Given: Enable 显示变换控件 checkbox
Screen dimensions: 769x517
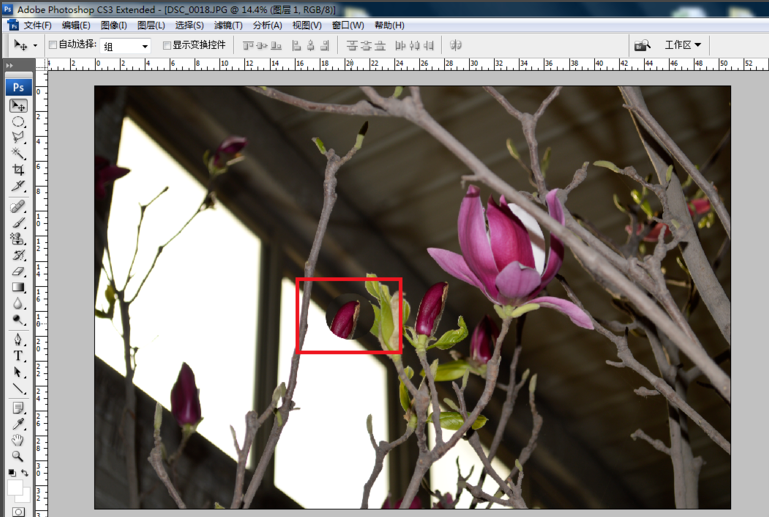Looking at the screenshot, I should tap(167, 45).
